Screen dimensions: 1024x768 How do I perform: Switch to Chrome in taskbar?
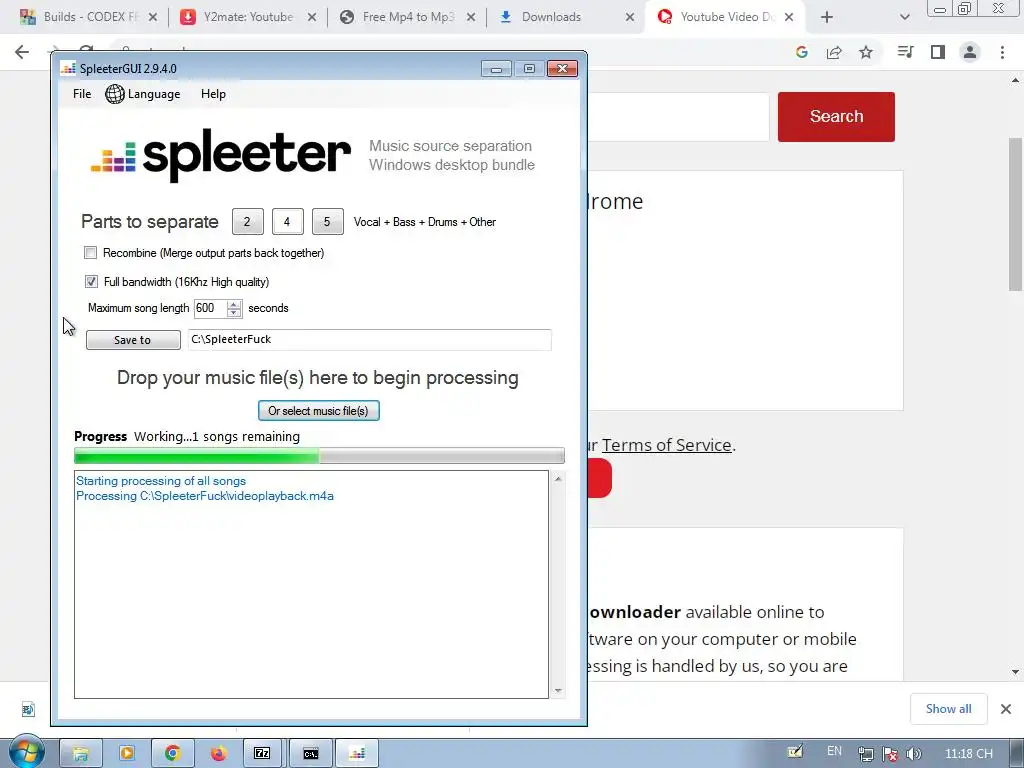[x=172, y=754]
